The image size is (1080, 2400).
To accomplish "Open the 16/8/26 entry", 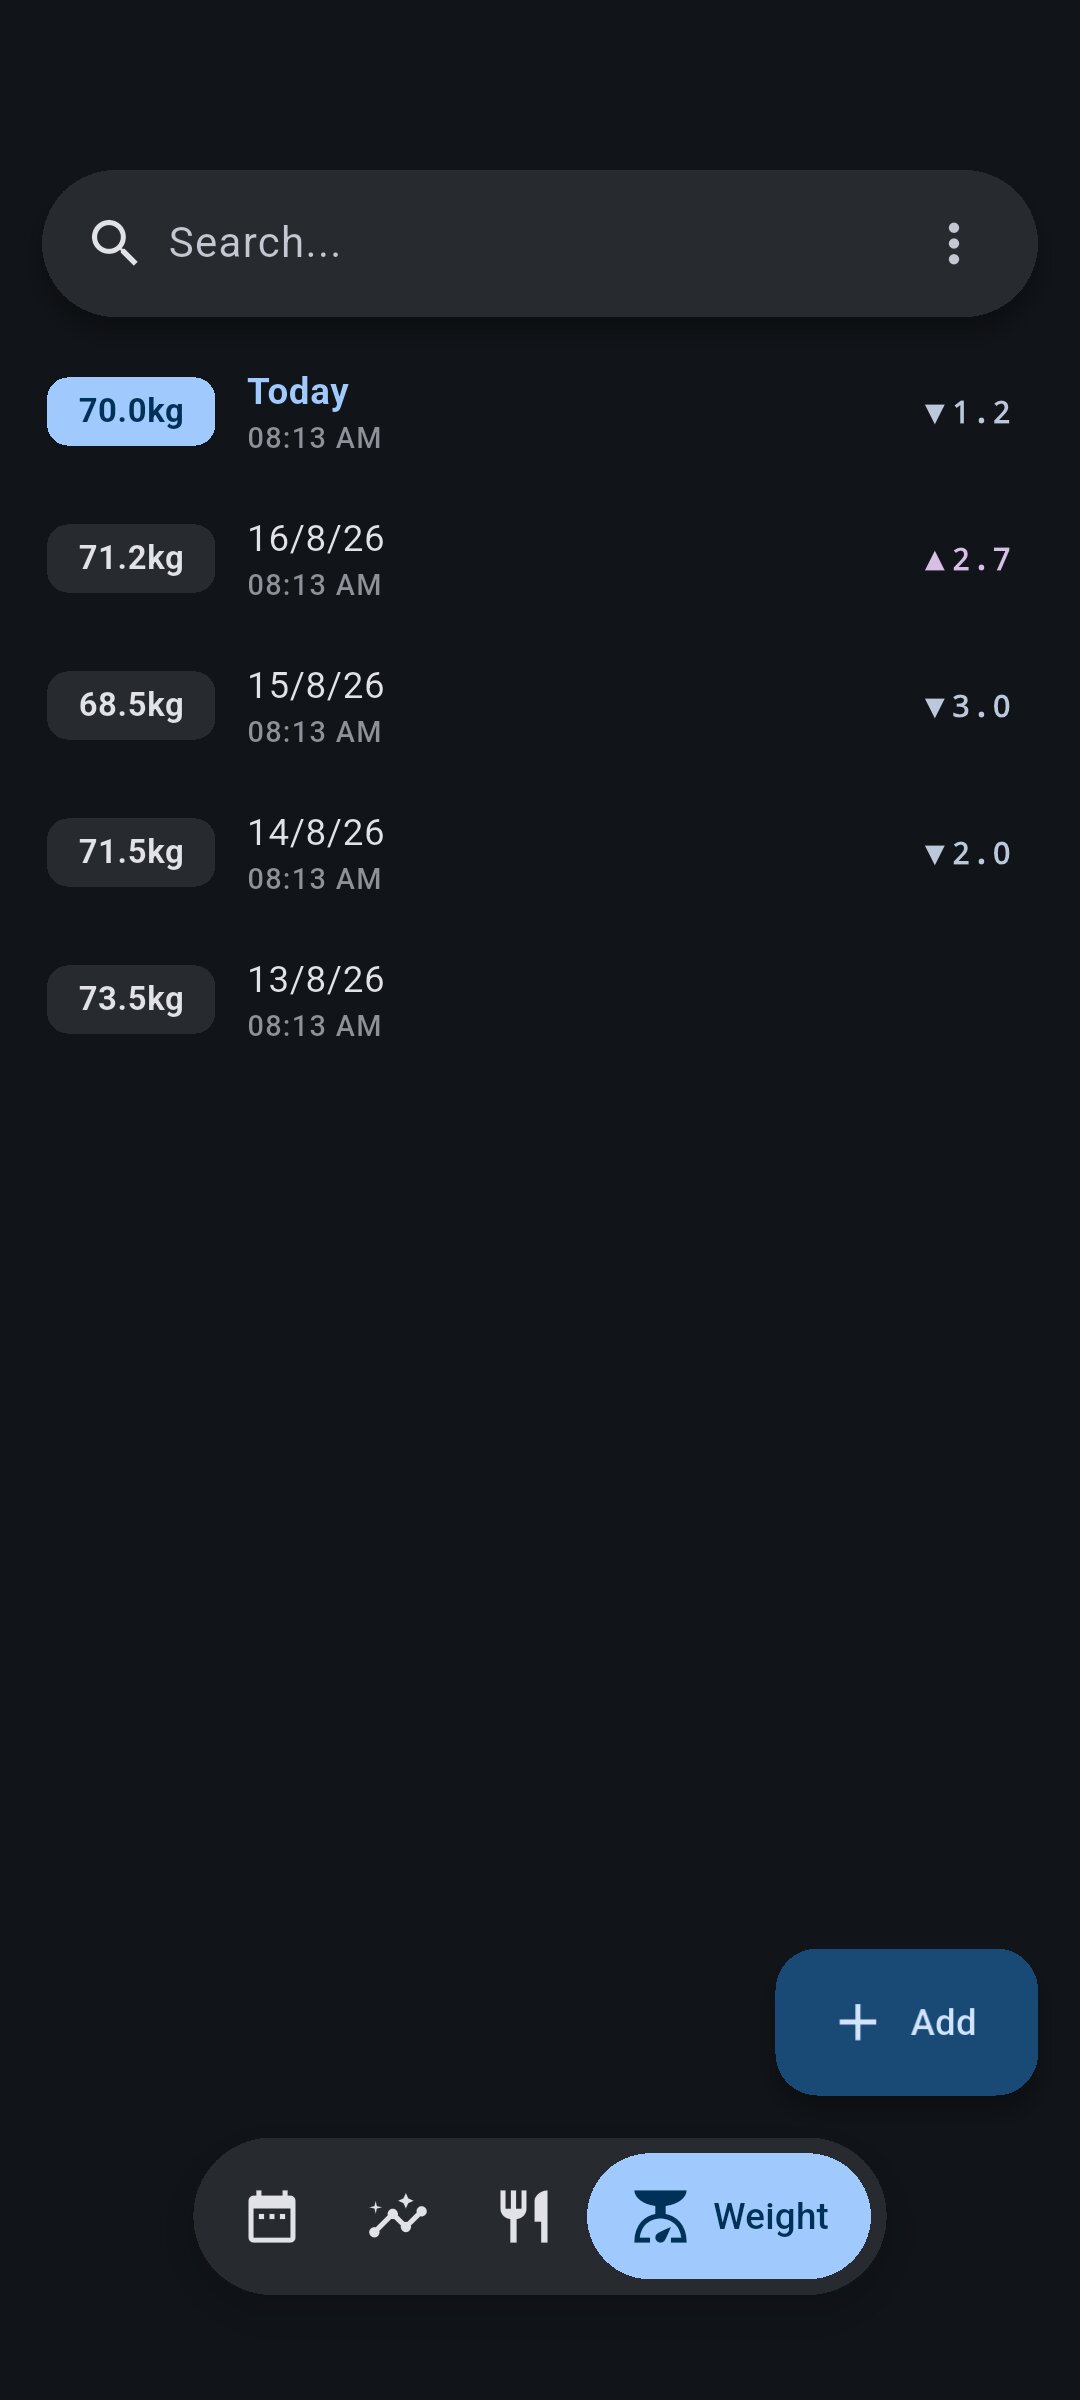I will [540, 558].
